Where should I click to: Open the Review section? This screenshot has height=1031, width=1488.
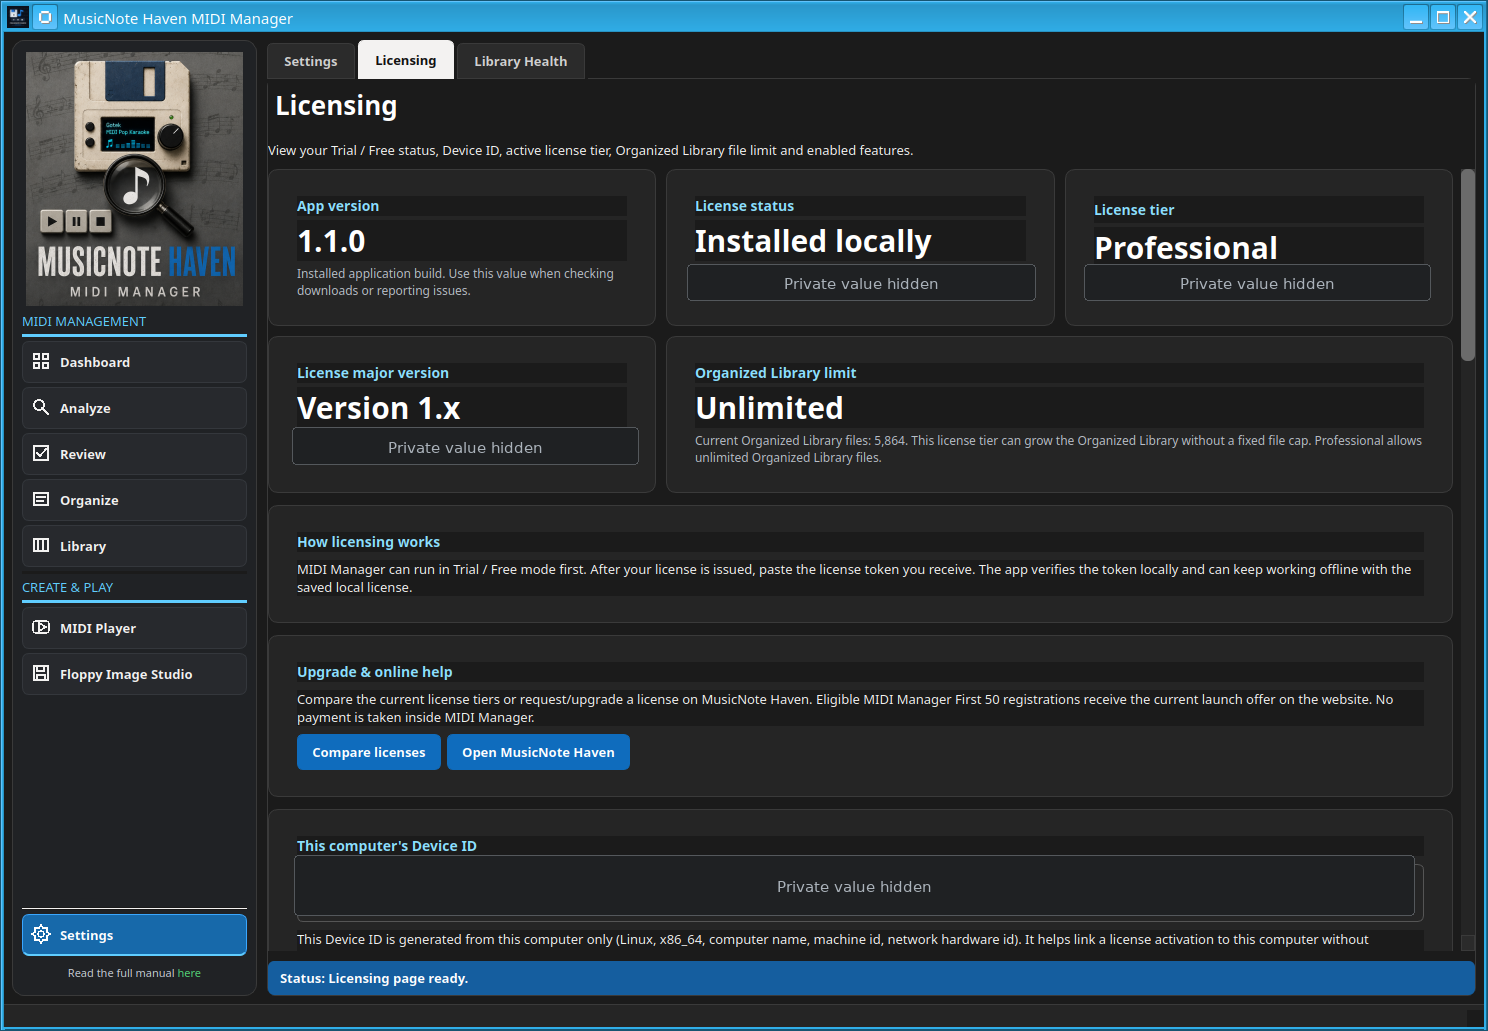point(134,454)
